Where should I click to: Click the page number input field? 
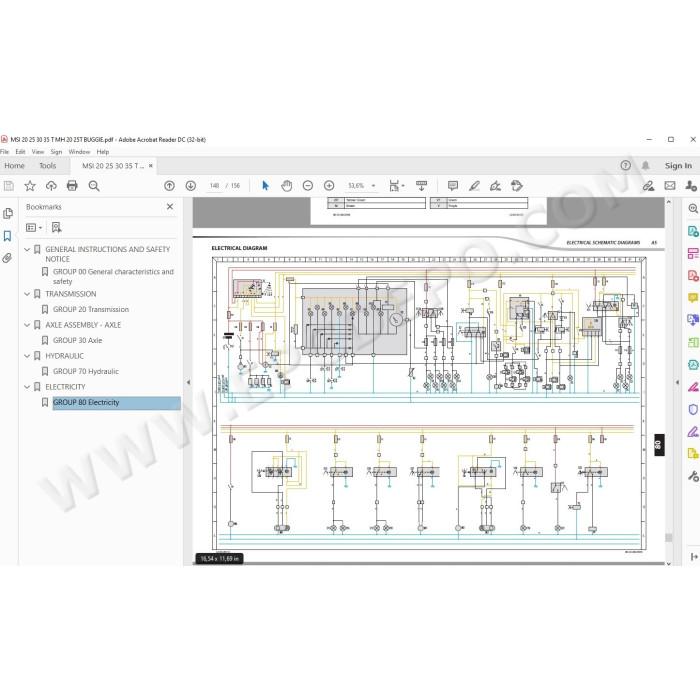pyautogui.click(x=215, y=186)
